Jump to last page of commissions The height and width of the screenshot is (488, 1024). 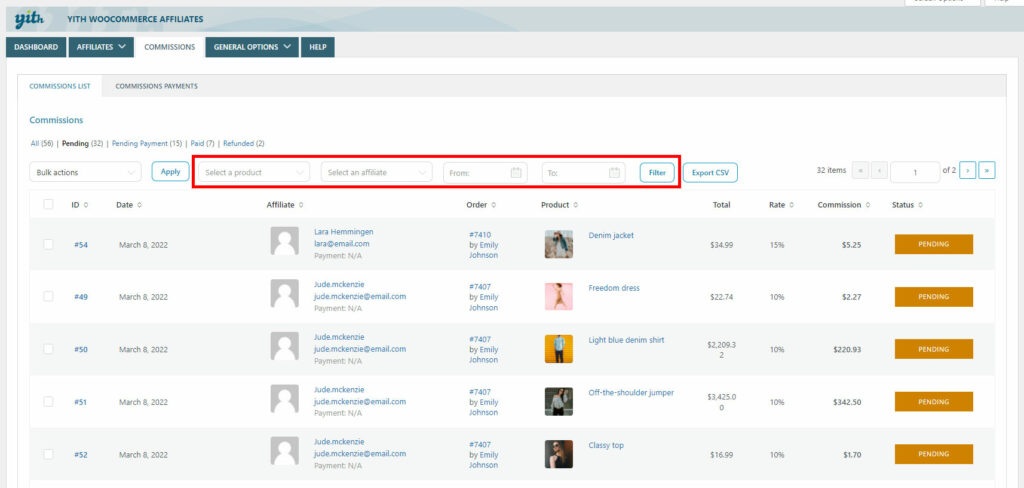click(986, 171)
